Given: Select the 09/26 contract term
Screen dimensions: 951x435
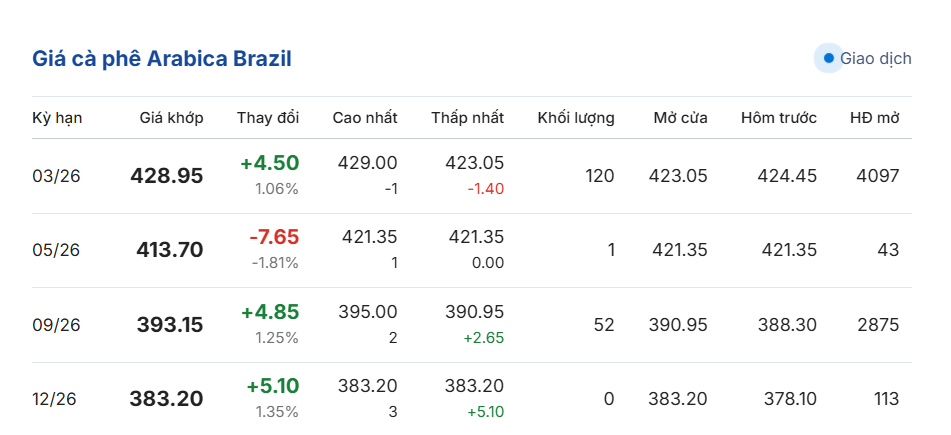Looking at the screenshot, I should (x=56, y=325).
